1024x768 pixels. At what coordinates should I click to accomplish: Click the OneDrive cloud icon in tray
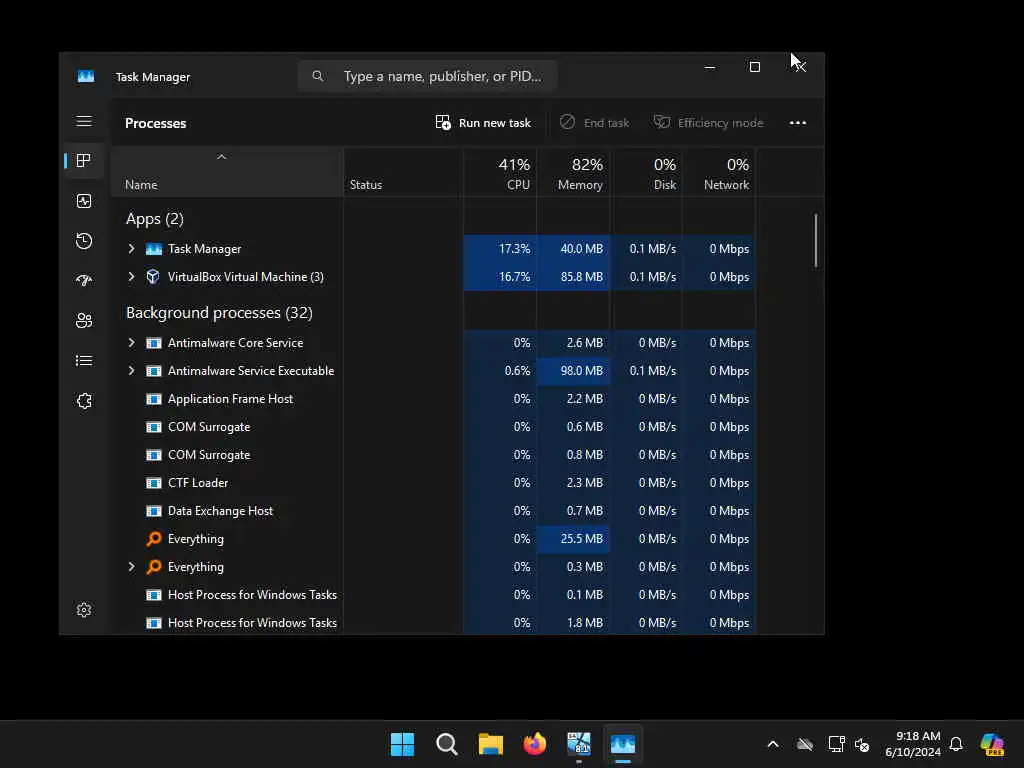pyautogui.click(x=805, y=744)
